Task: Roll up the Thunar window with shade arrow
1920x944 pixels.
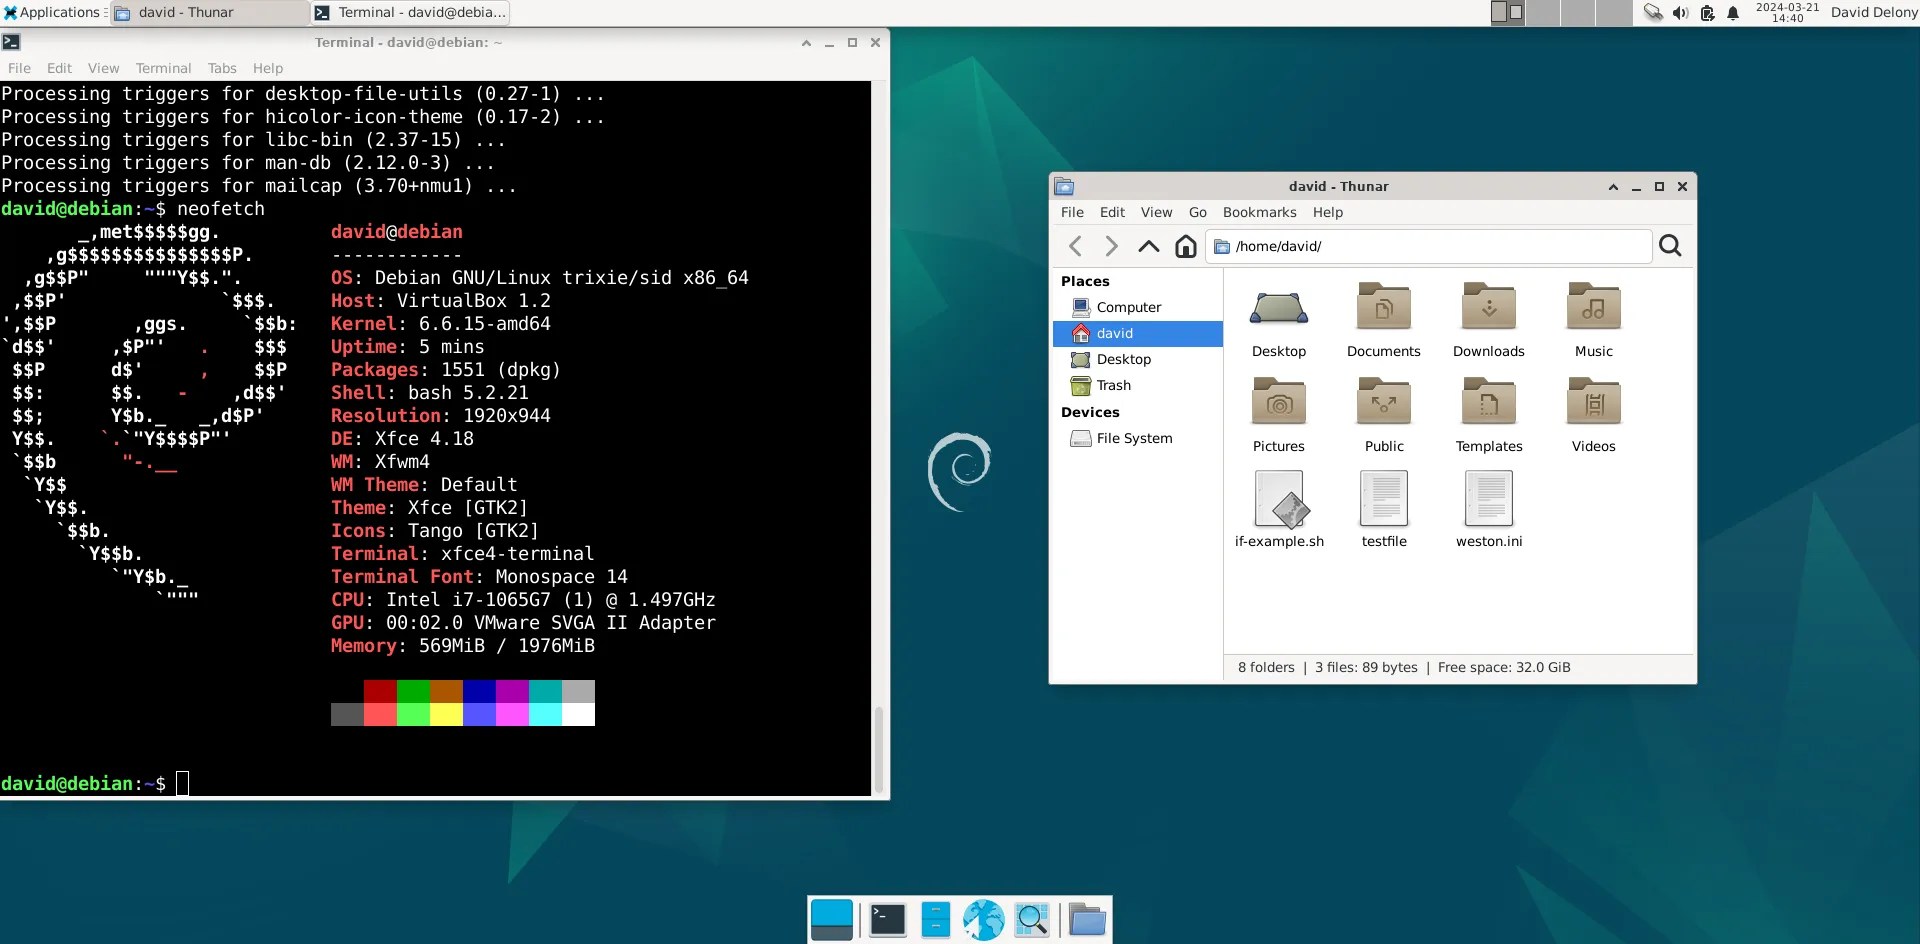Action: tap(1613, 187)
